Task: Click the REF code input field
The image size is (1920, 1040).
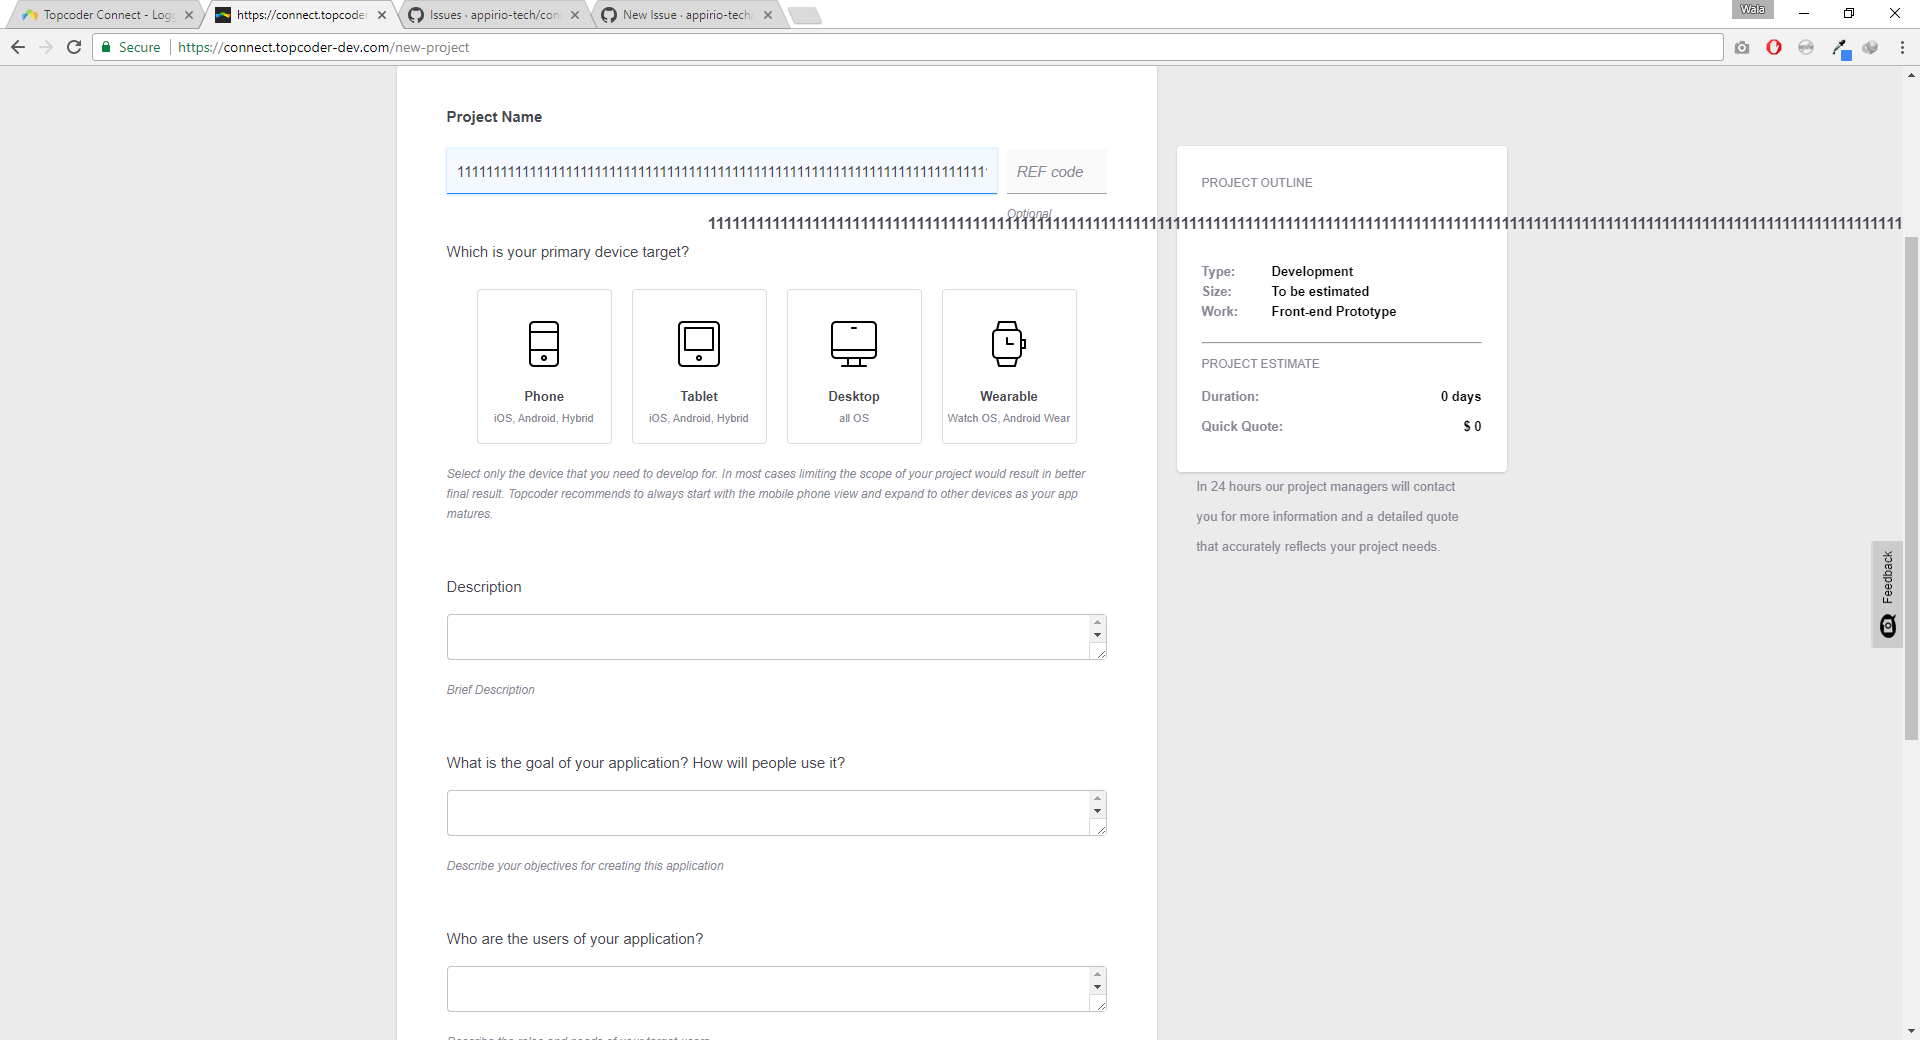Action: [1057, 172]
